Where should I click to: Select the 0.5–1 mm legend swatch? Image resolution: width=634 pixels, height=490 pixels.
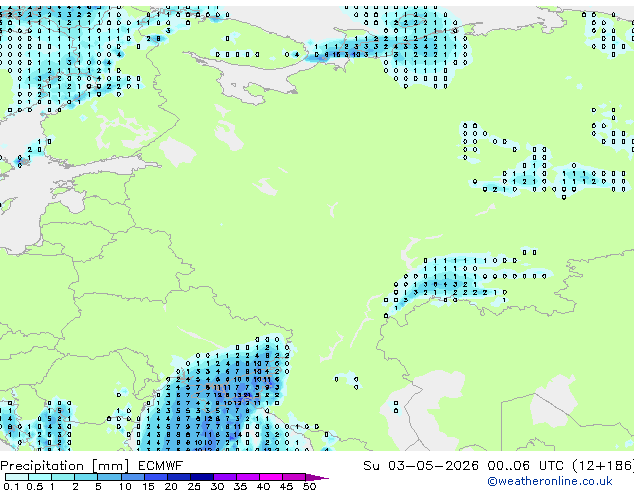40,477
